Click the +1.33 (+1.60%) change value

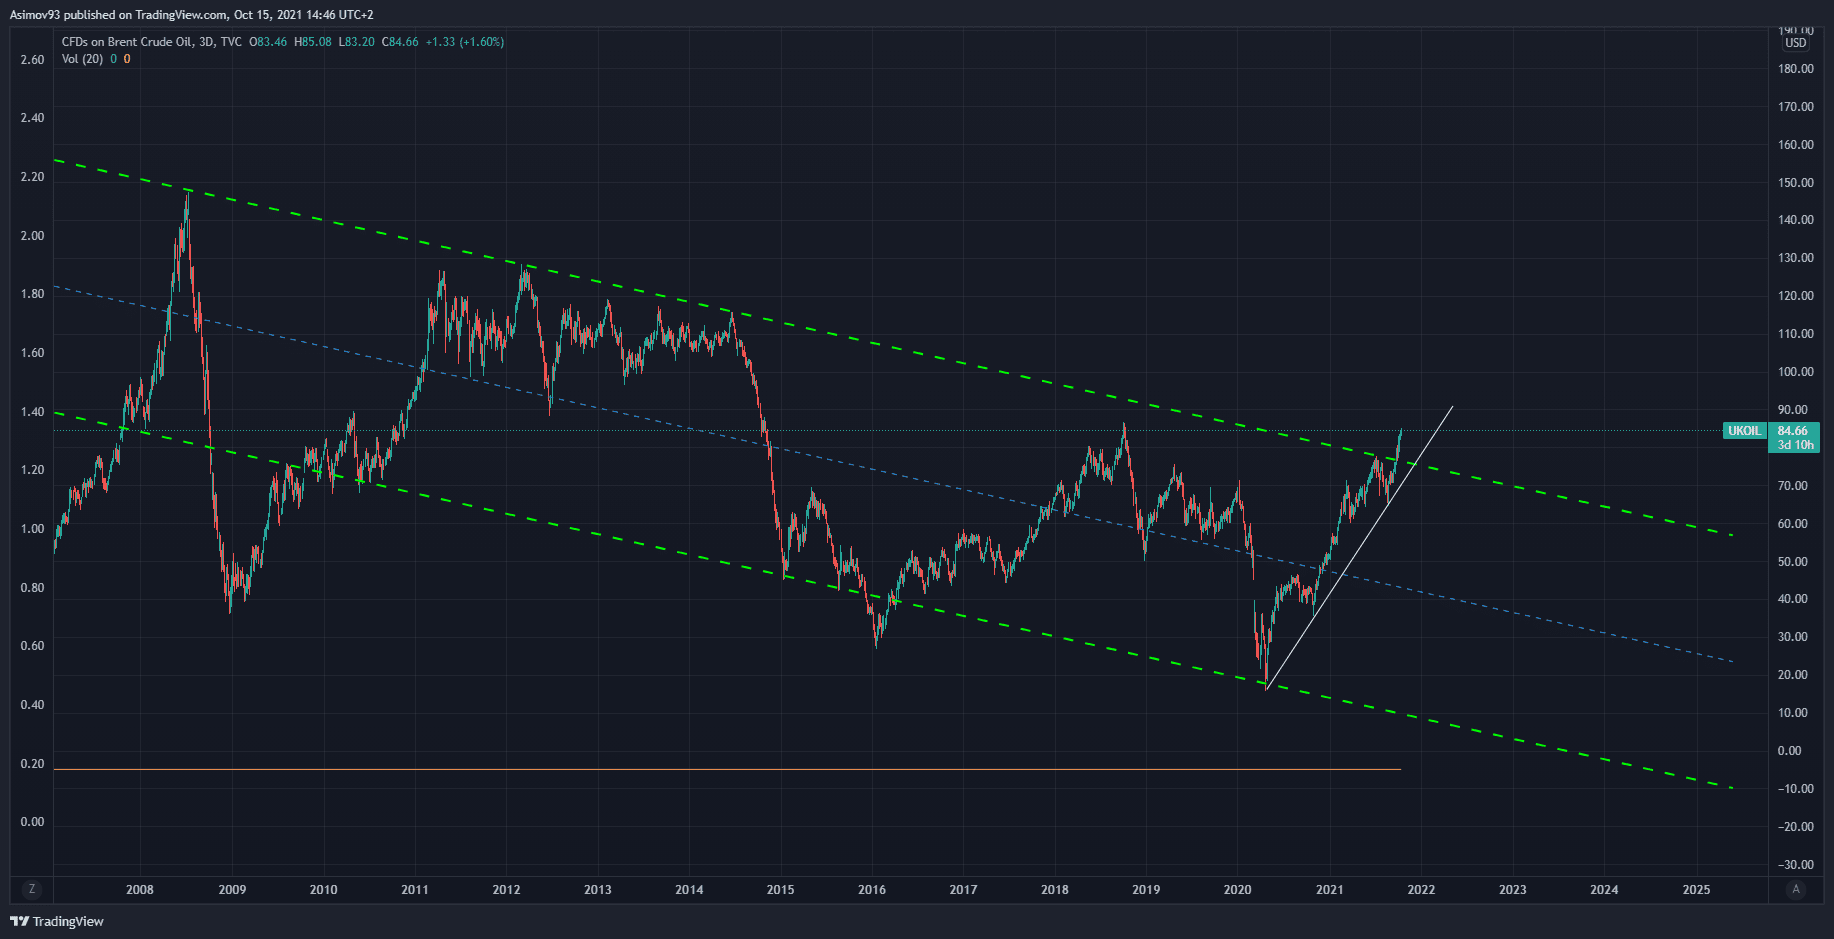pos(464,42)
